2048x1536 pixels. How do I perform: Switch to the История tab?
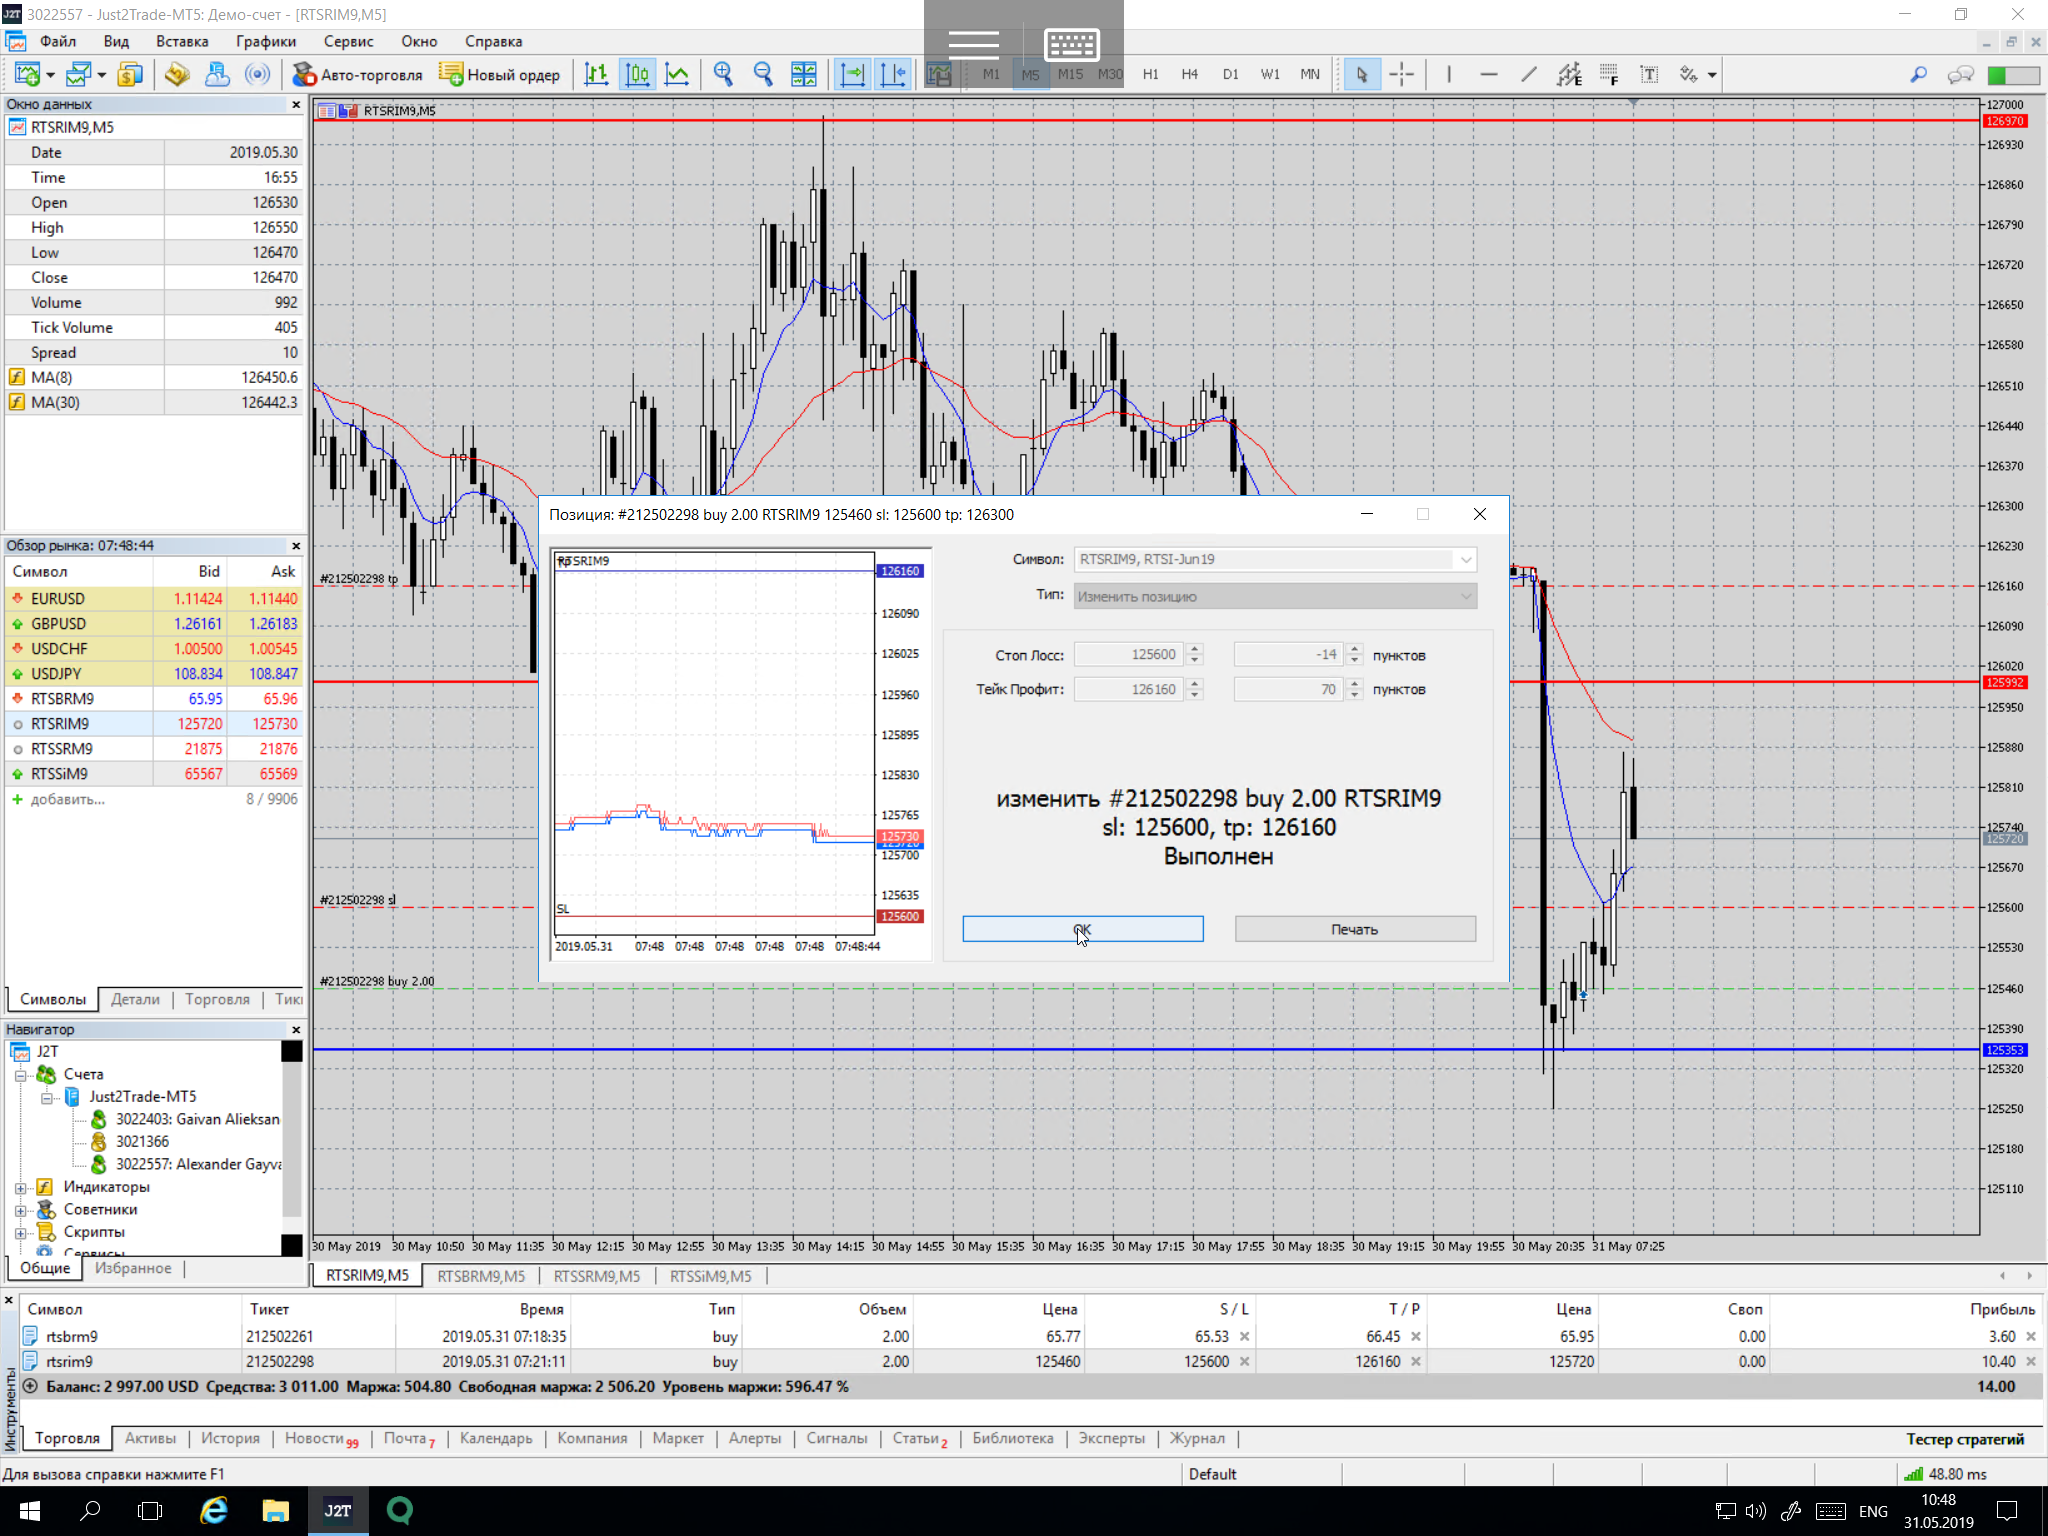click(230, 1438)
